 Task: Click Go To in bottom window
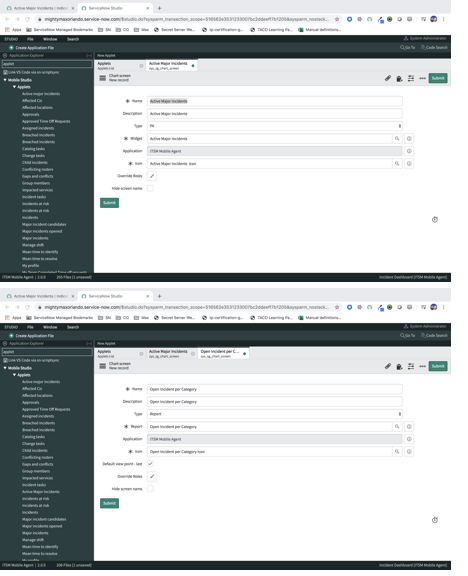[x=408, y=335]
